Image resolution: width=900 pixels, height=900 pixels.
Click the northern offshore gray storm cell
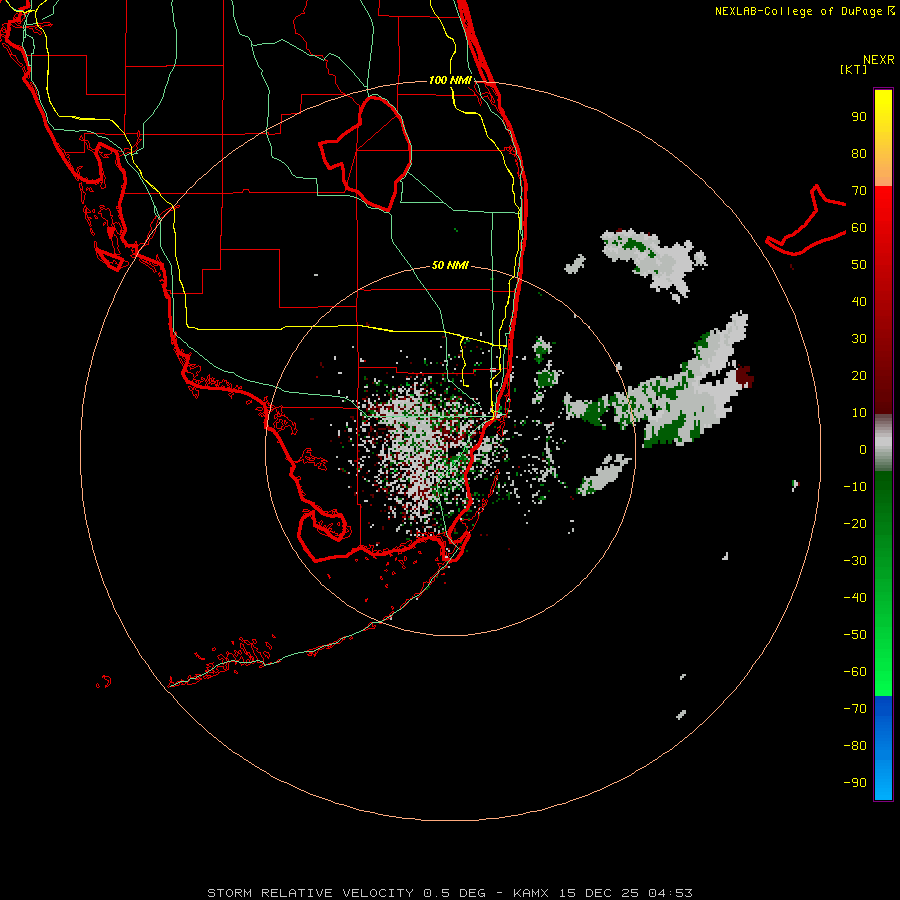click(653, 262)
